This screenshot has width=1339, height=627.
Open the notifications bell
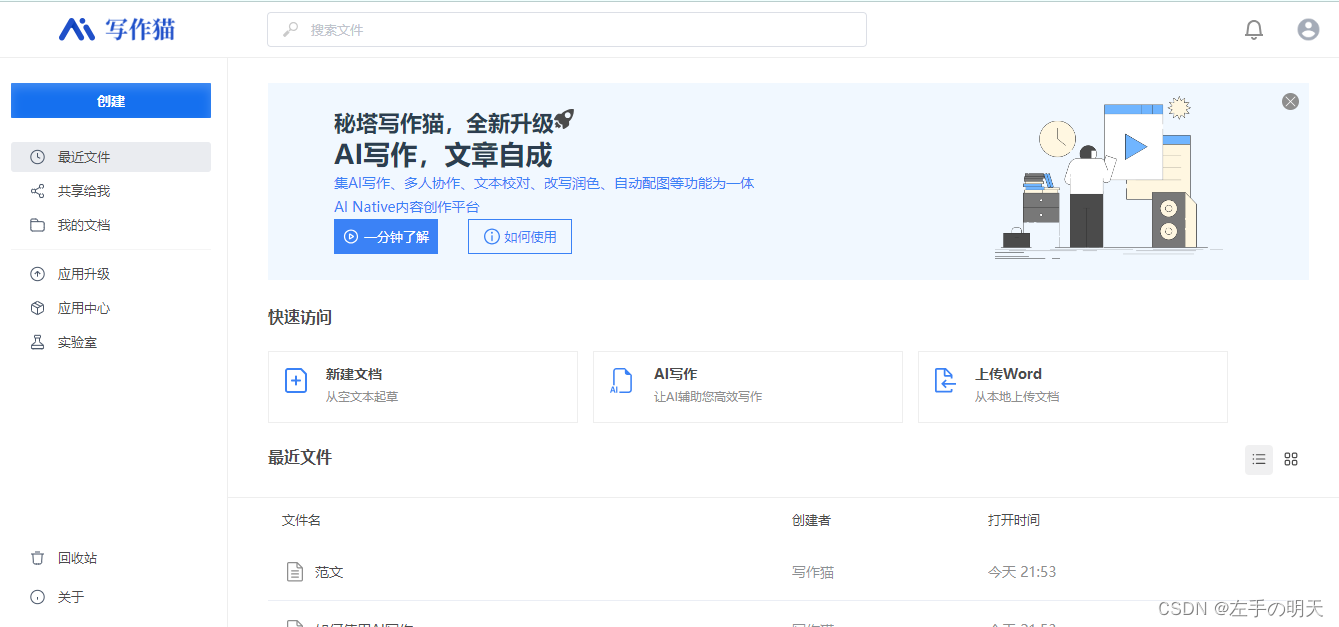pyautogui.click(x=1254, y=30)
